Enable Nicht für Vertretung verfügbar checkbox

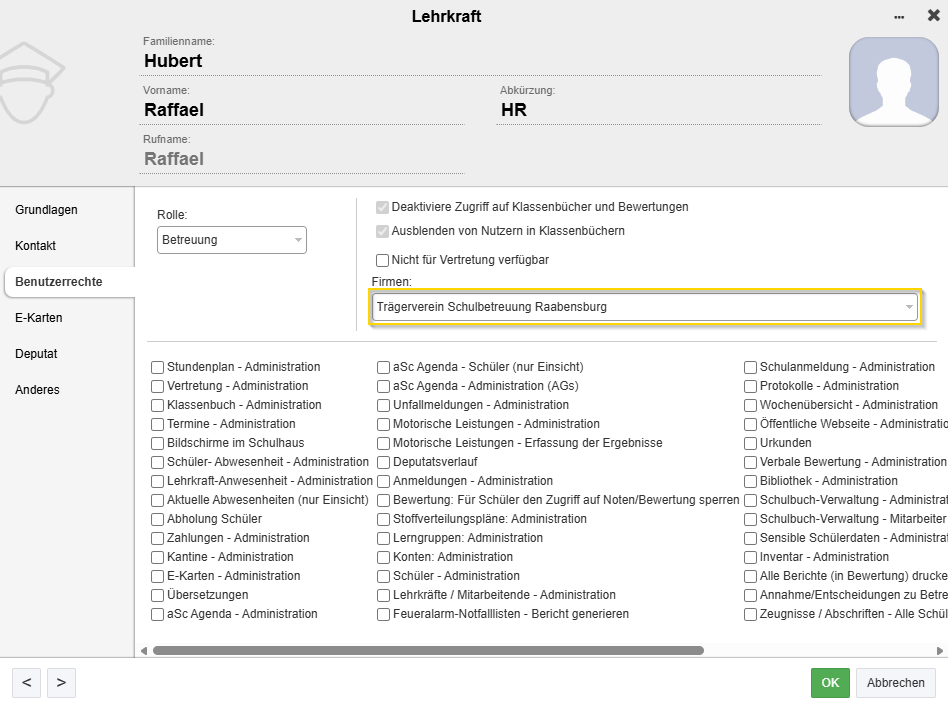[382, 260]
